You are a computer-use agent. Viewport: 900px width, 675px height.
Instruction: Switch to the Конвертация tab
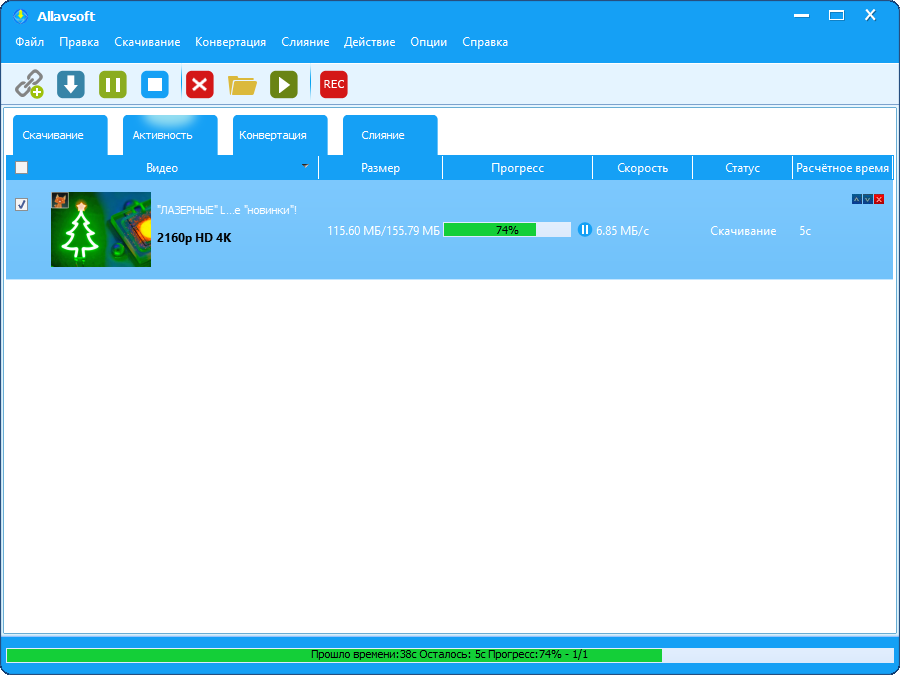pyautogui.click(x=280, y=135)
